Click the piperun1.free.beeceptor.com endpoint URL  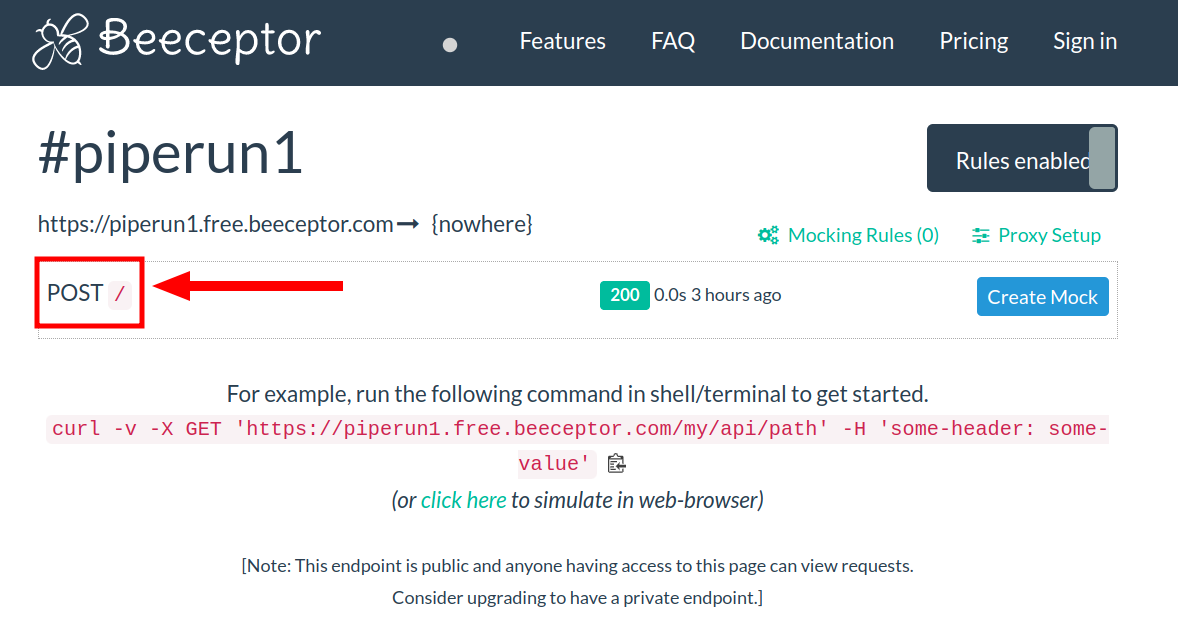click(x=215, y=224)
